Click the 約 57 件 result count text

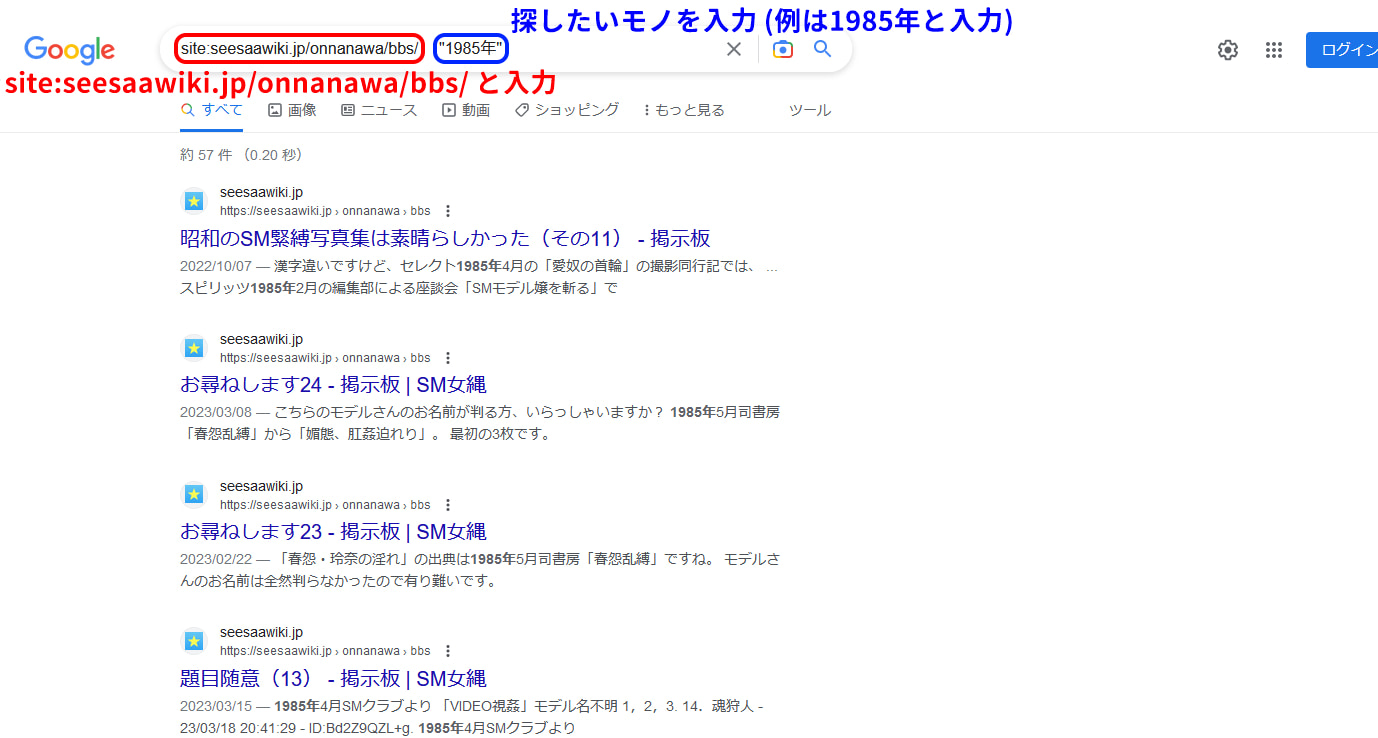tap(241, 155)
